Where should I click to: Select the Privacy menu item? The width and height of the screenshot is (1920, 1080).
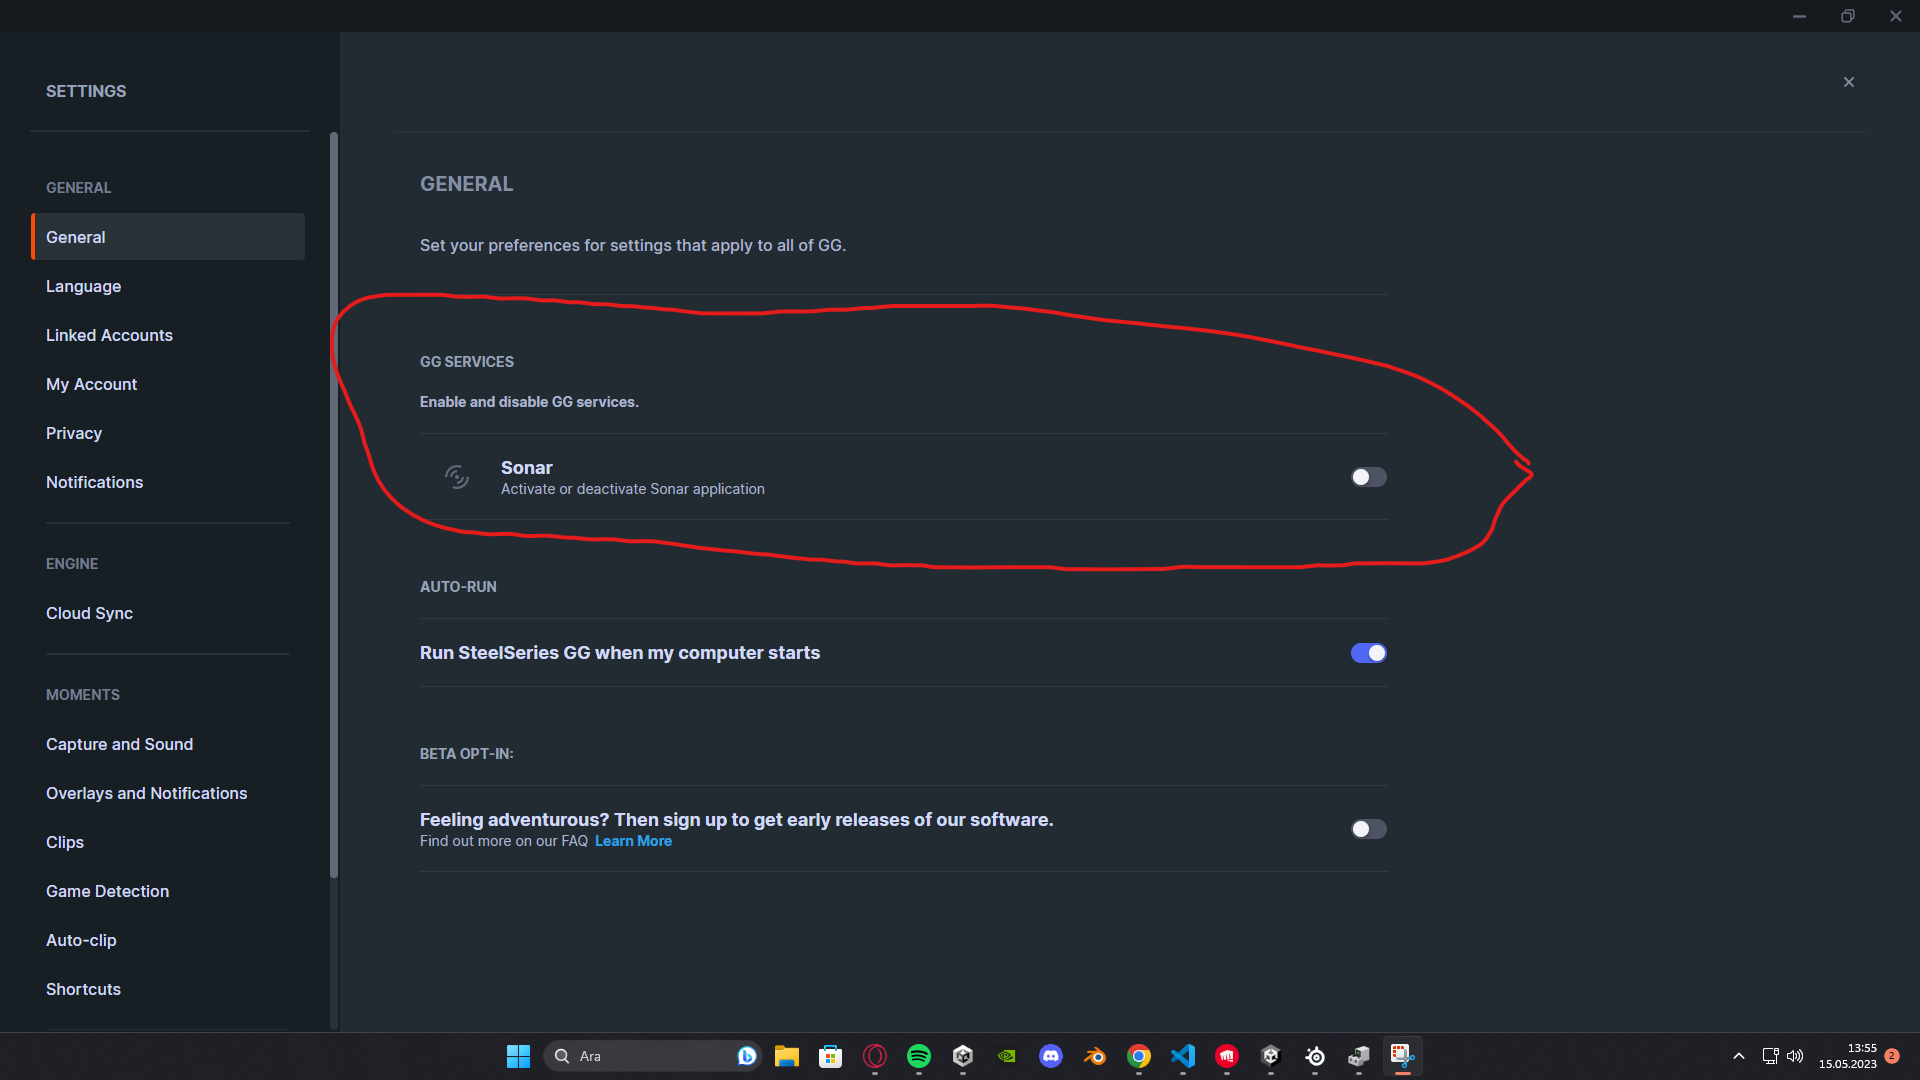click(x=74, y=433)
